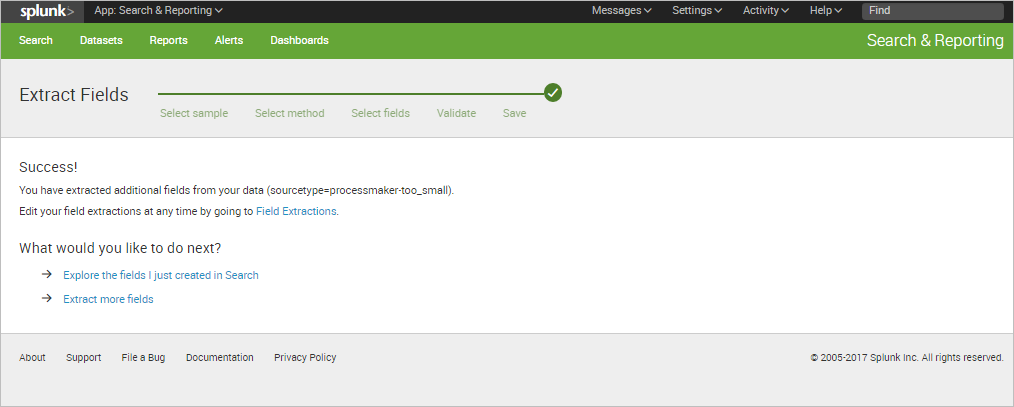Click the green checkmark completion icon
Image resolution: width=1014 pixels, height=407 pixels.
click(x=553, y=93)
